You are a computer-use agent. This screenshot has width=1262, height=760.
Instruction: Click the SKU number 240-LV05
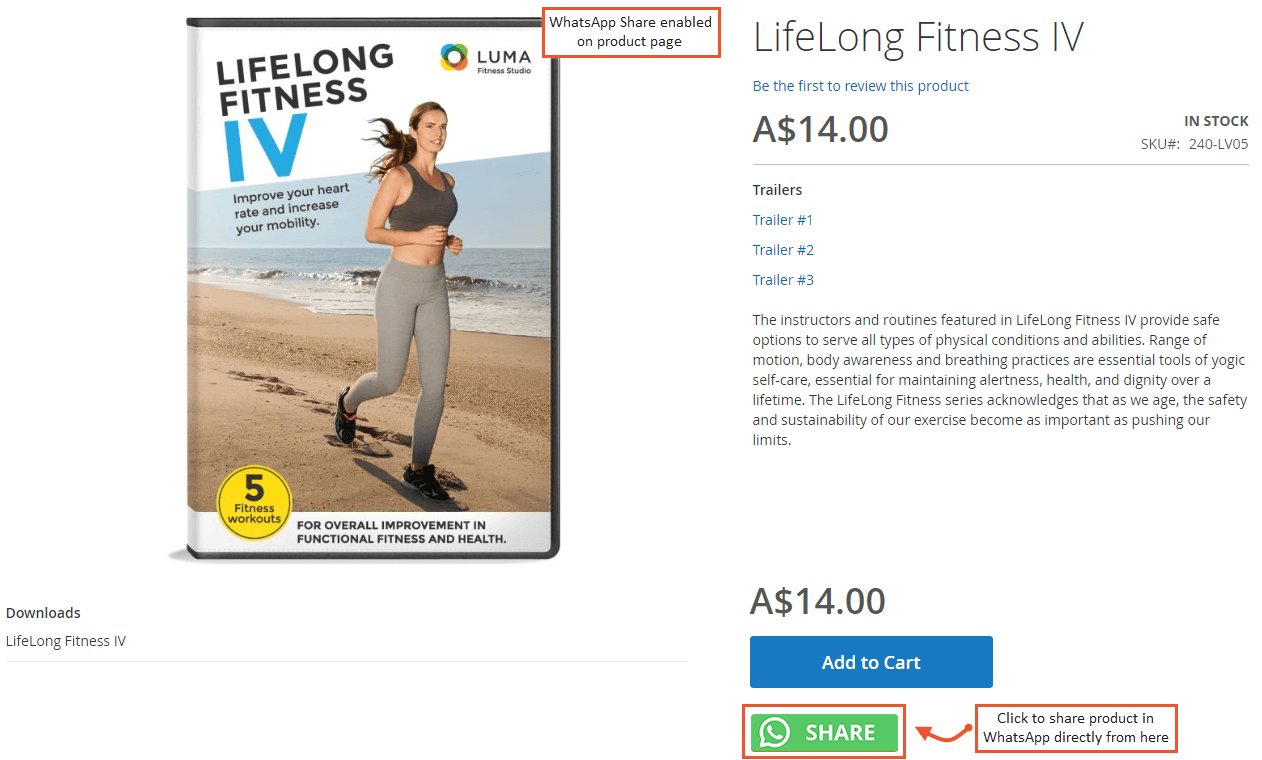tap(1218, 144)
